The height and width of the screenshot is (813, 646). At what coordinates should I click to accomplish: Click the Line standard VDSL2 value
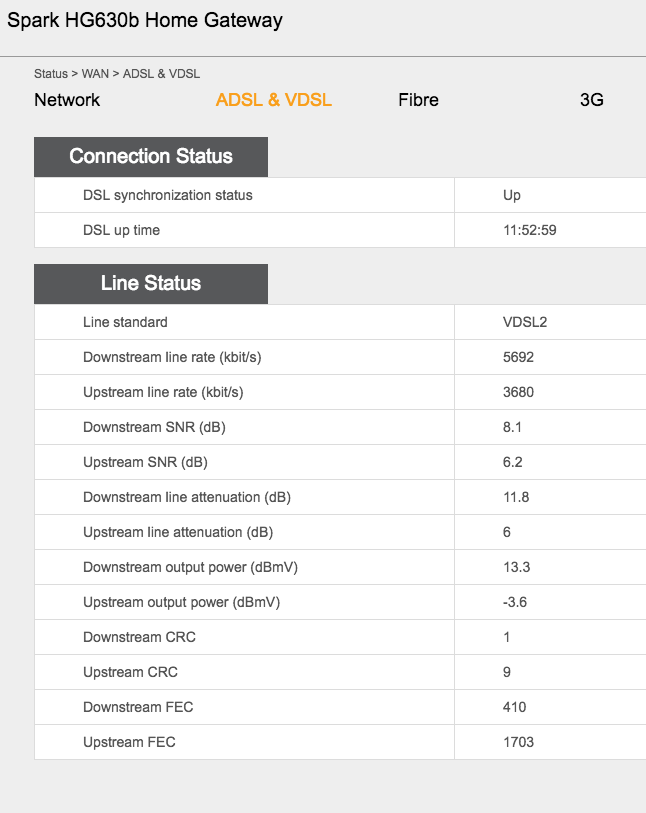[525, 322]
